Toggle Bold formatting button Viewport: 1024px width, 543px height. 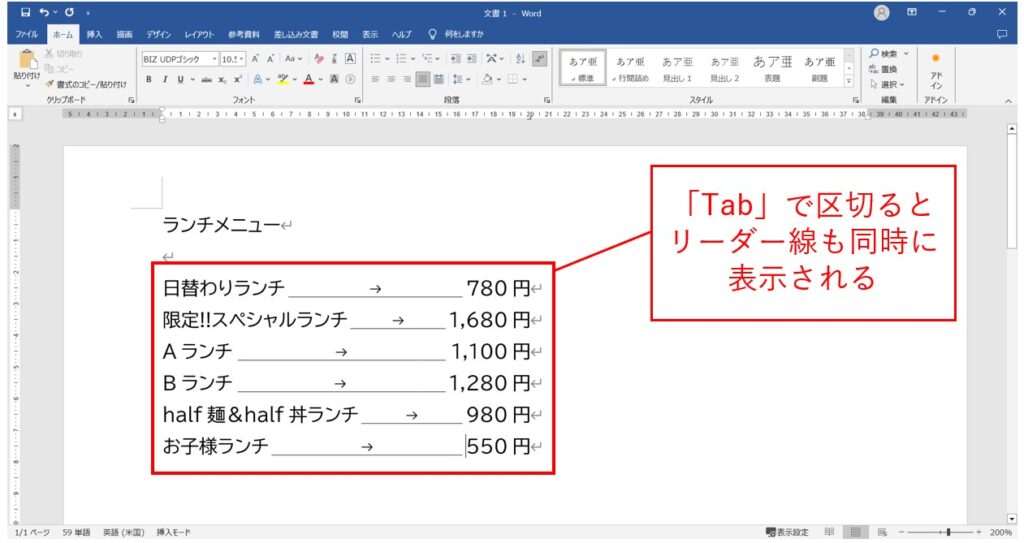click(149, 80)
